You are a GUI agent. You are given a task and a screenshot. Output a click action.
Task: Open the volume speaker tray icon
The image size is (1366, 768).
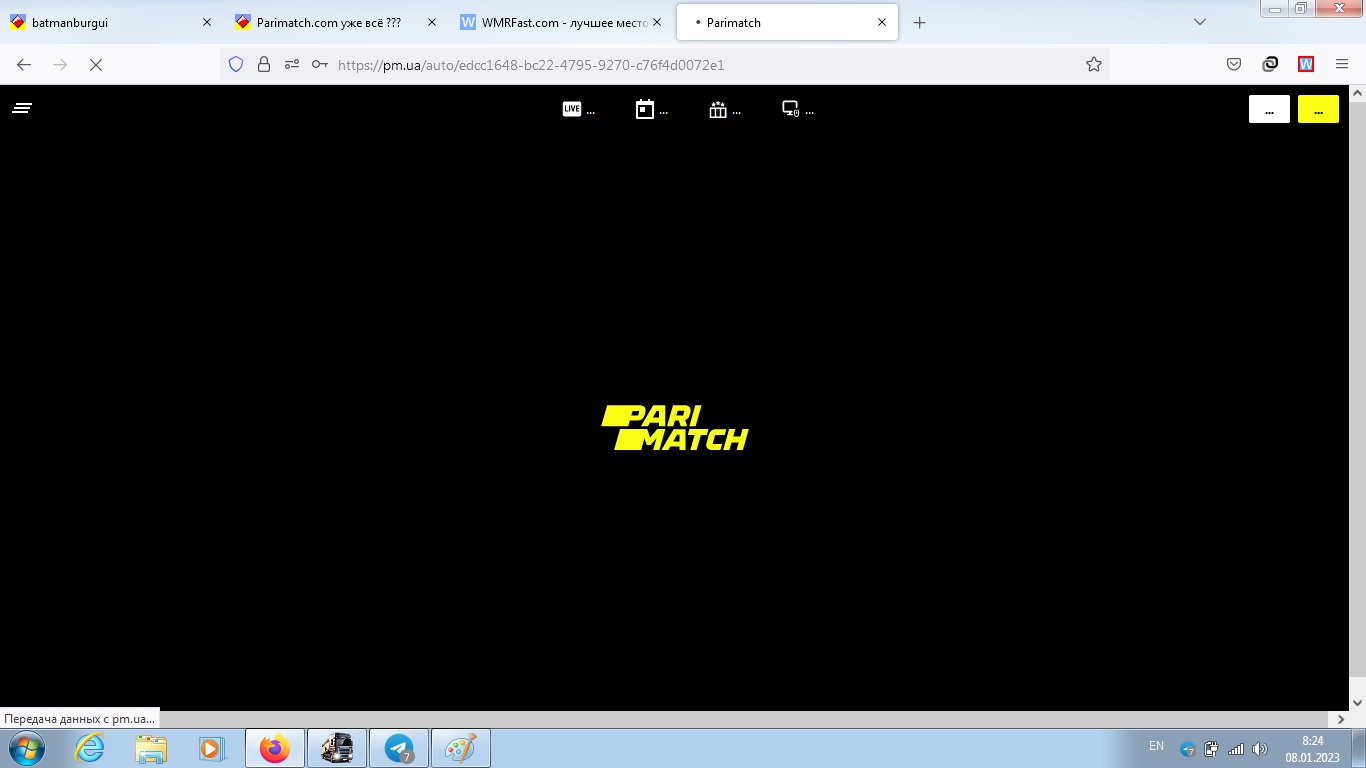click(1260, 749)
